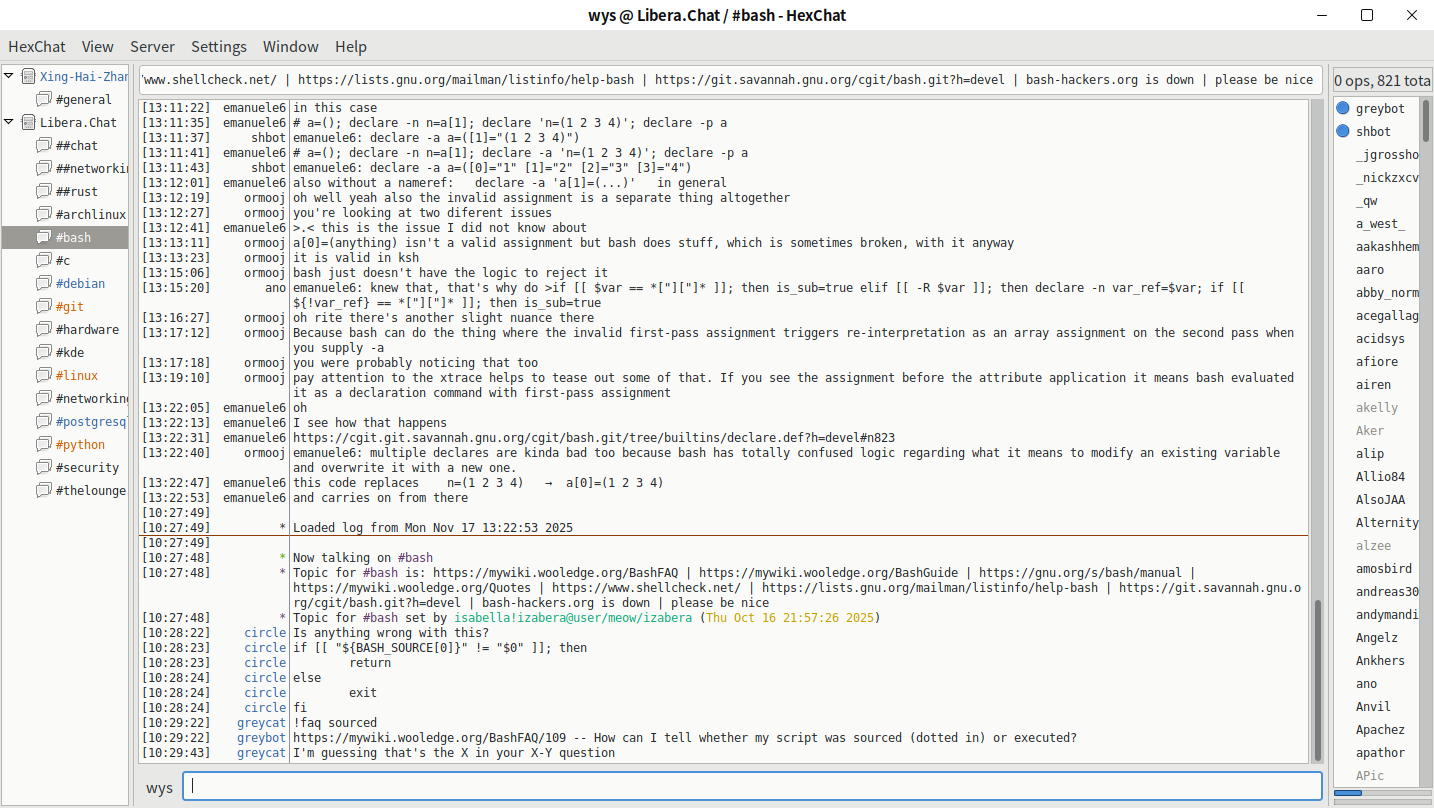
Task: Collapse the Xing-Hai-Zhan server tree
Action: coord(9,76)
